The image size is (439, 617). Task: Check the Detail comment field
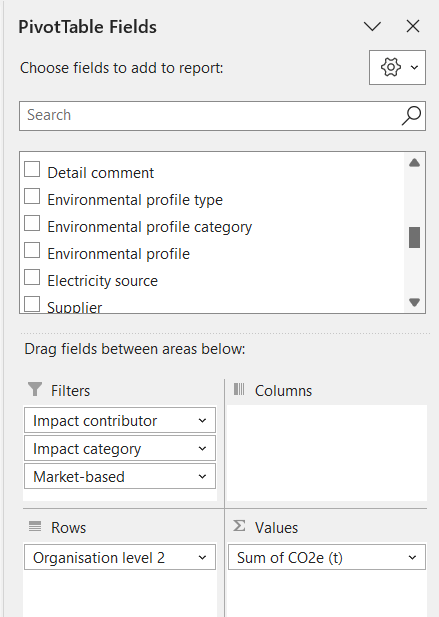[32, 170]
